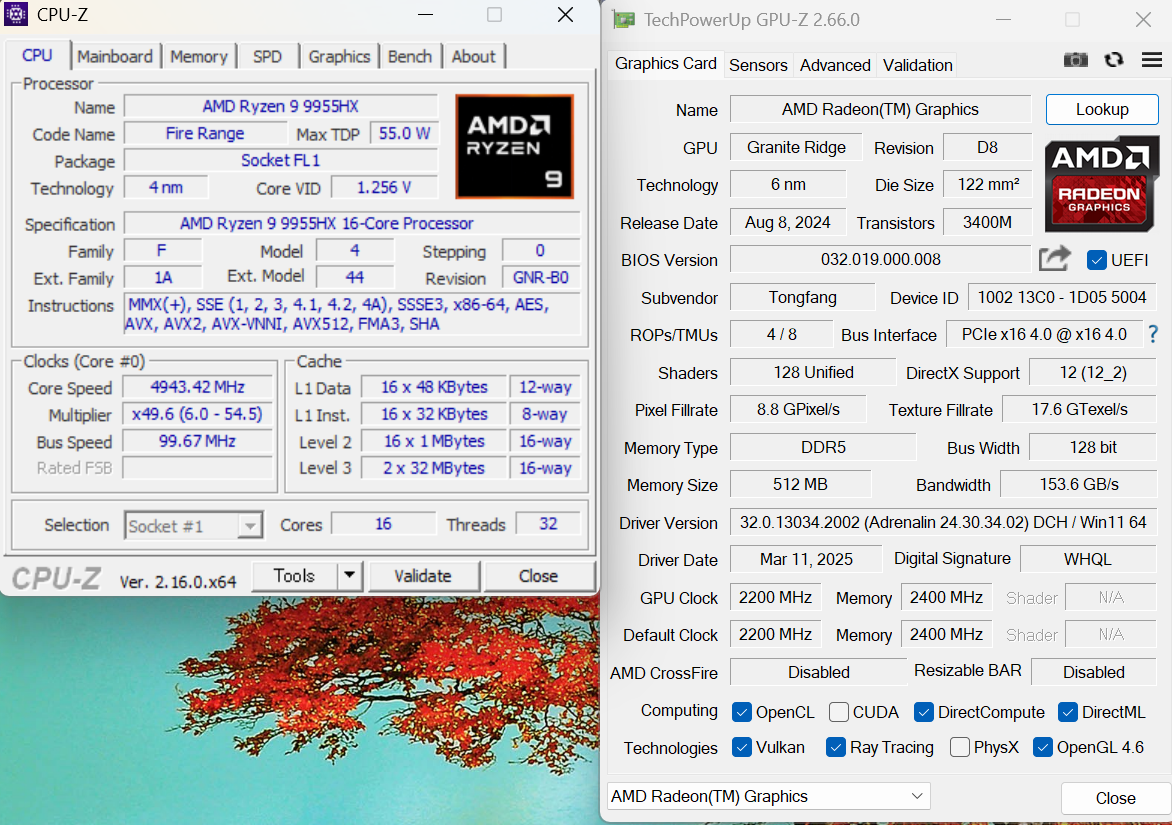The height and width of the screenshot is (825, 1172).
Task: Click the Validate button in CPU-Z
Action: coord(423,576)
